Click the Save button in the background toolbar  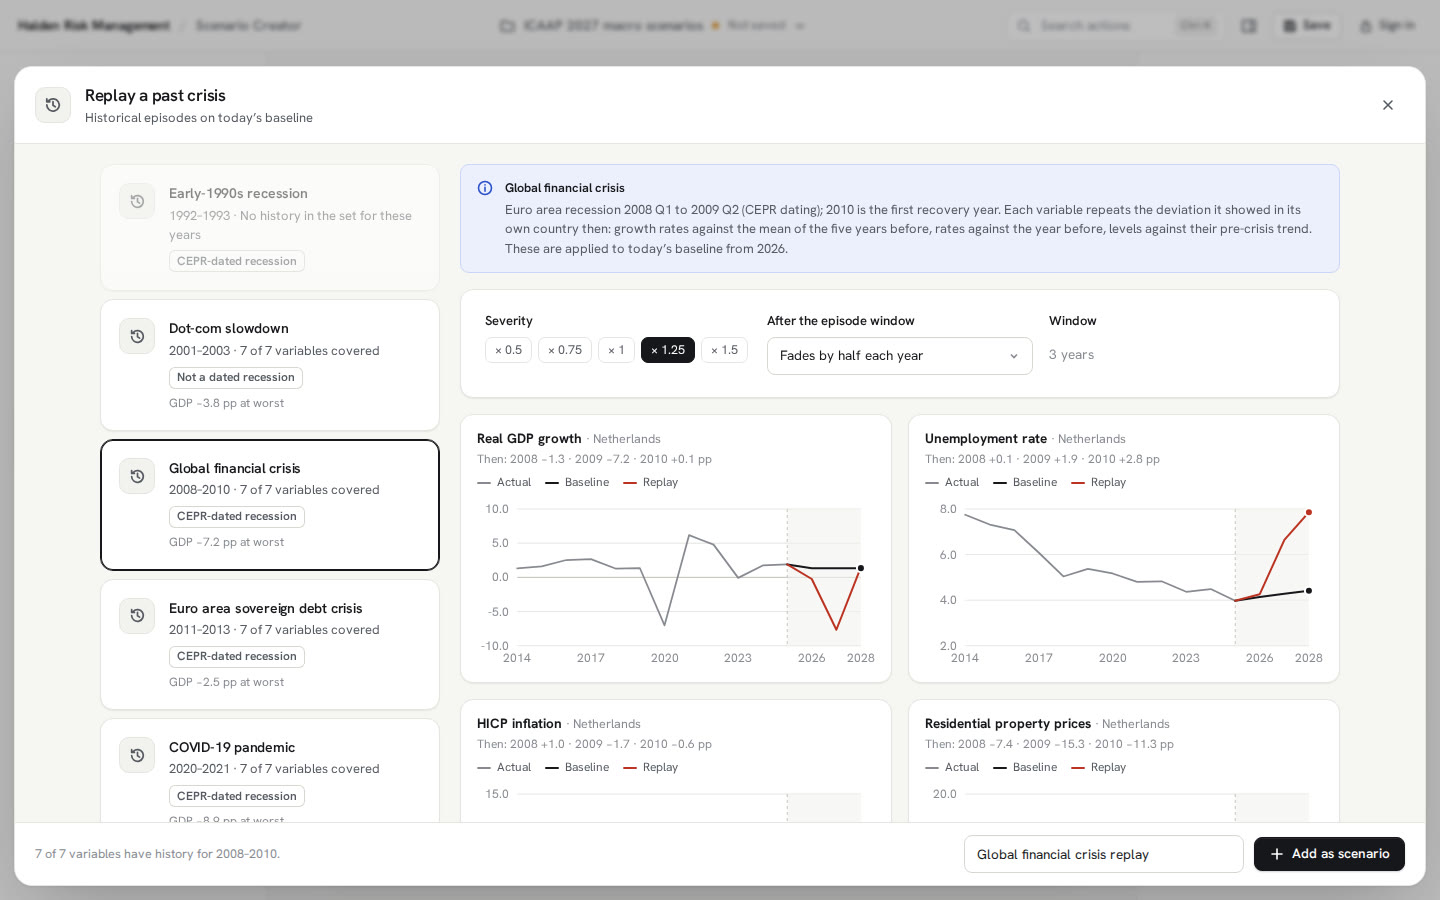coord(1307,25)
